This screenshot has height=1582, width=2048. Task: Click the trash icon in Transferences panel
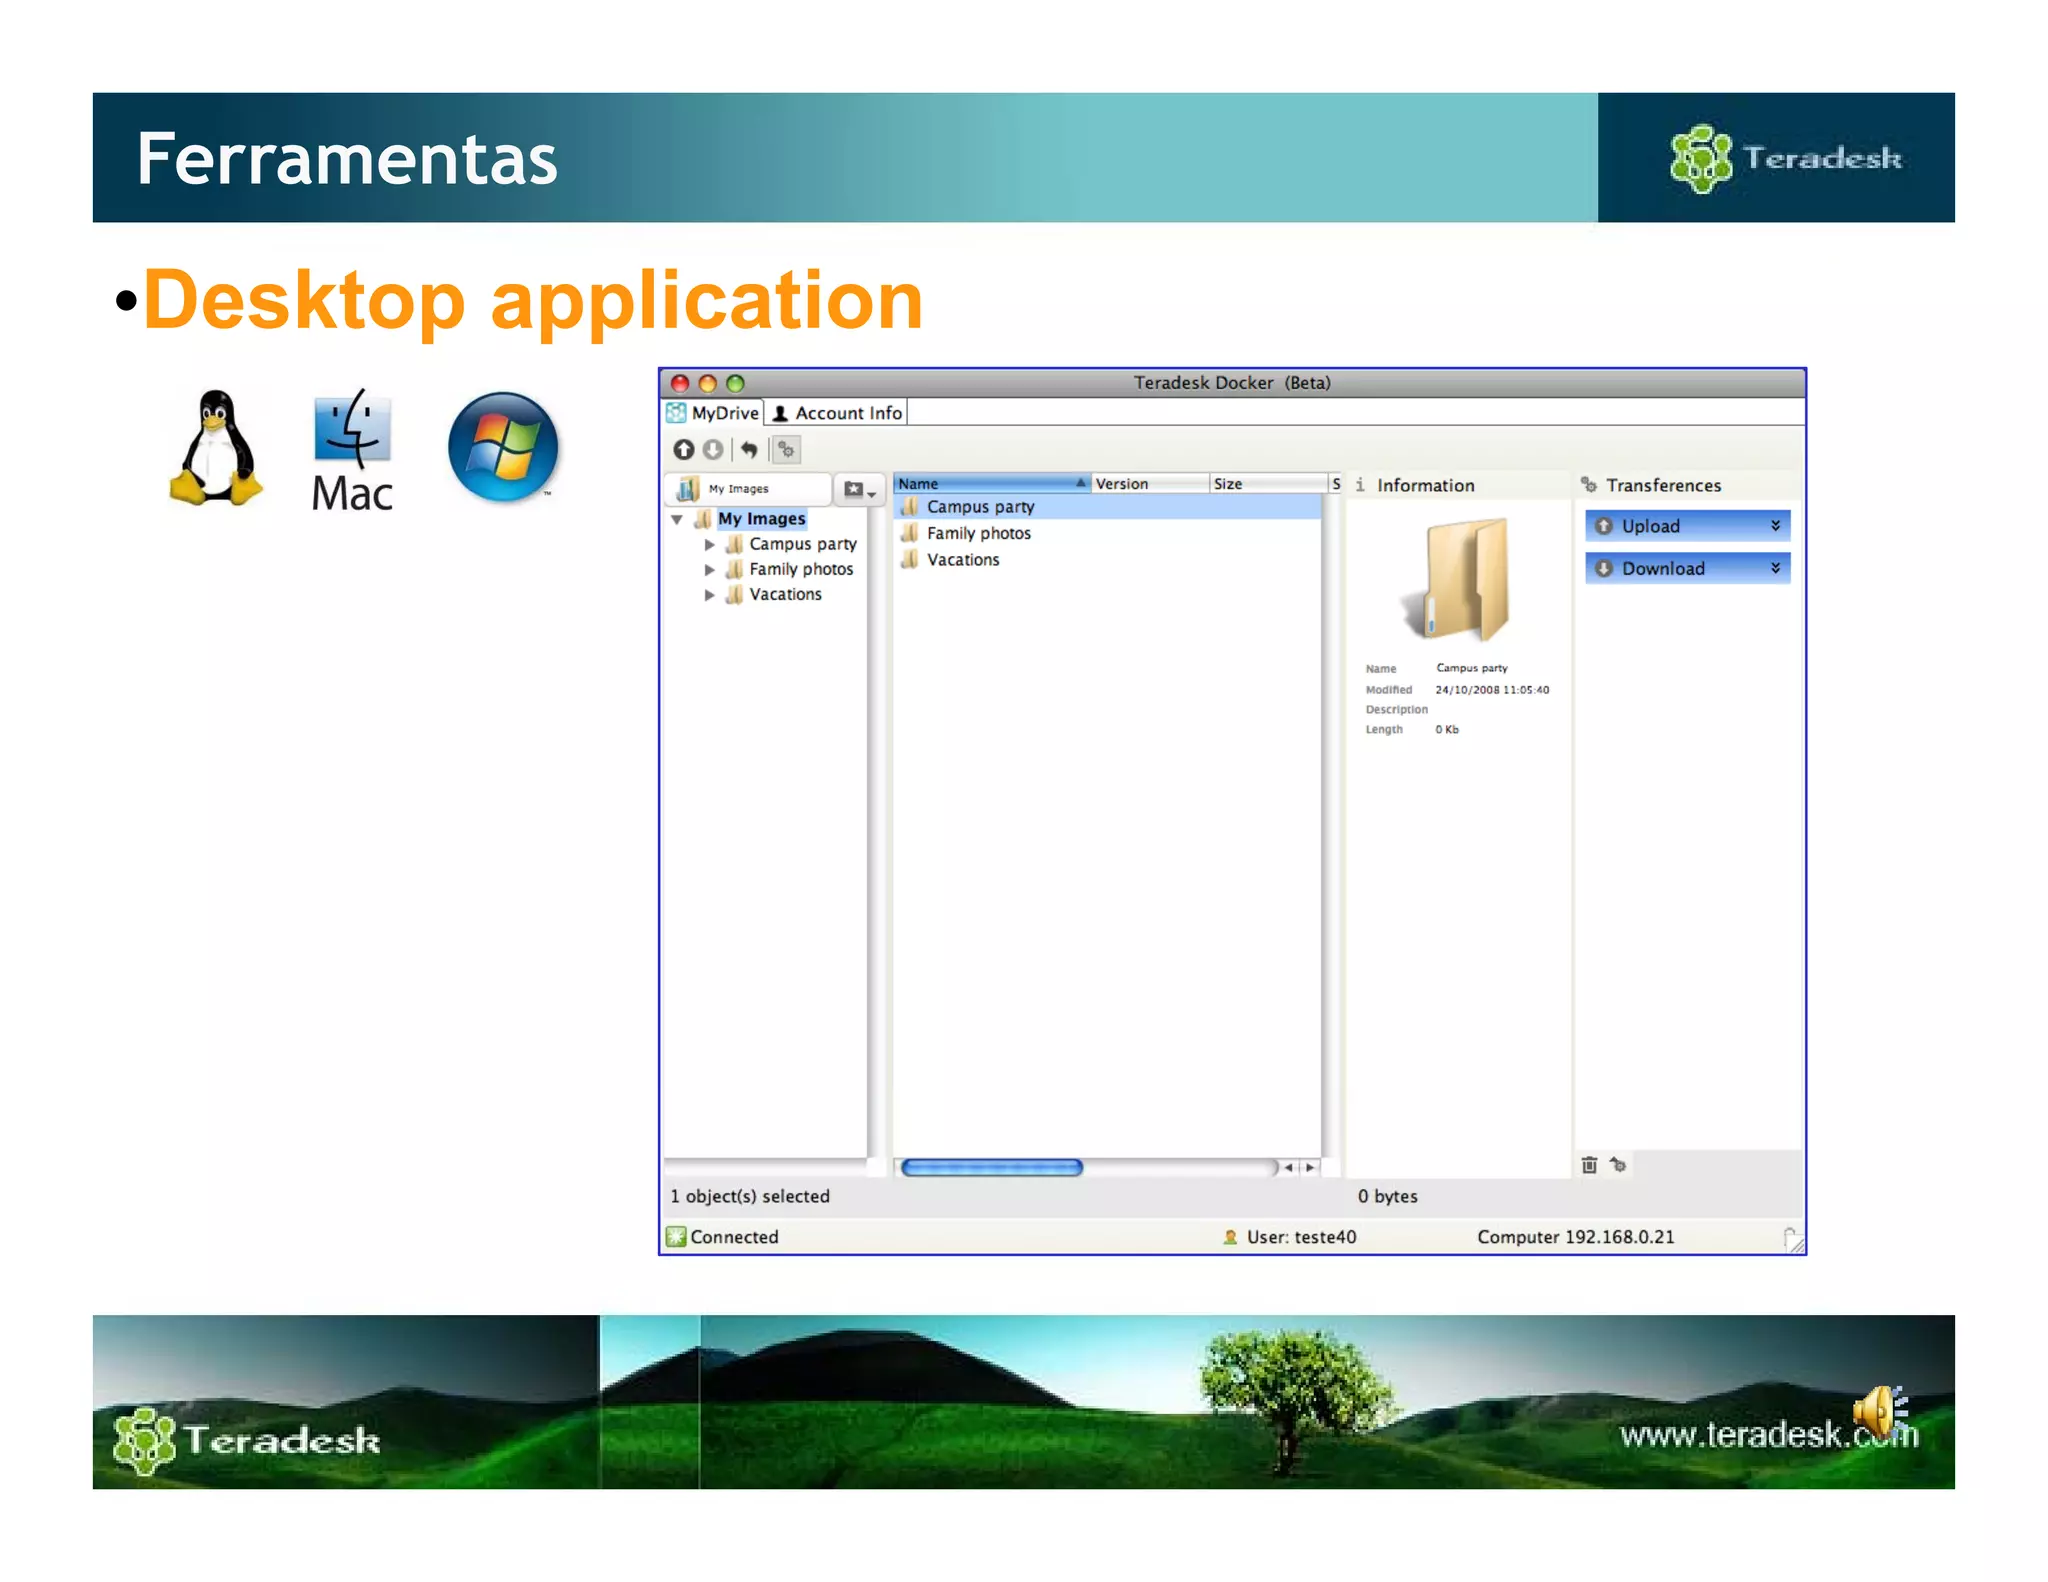[1589, 1165]
